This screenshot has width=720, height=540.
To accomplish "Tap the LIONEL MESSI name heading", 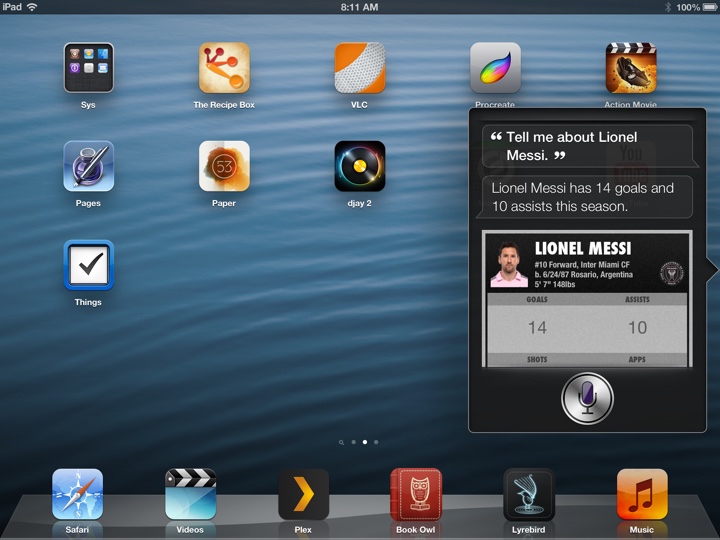I will tap(583, 248).
